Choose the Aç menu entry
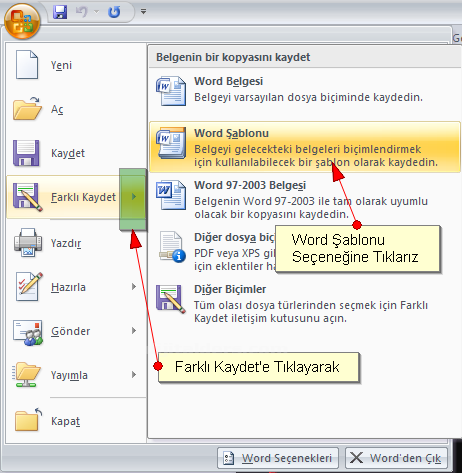Viewport: 462px width, 473px height. coord(57,109)
